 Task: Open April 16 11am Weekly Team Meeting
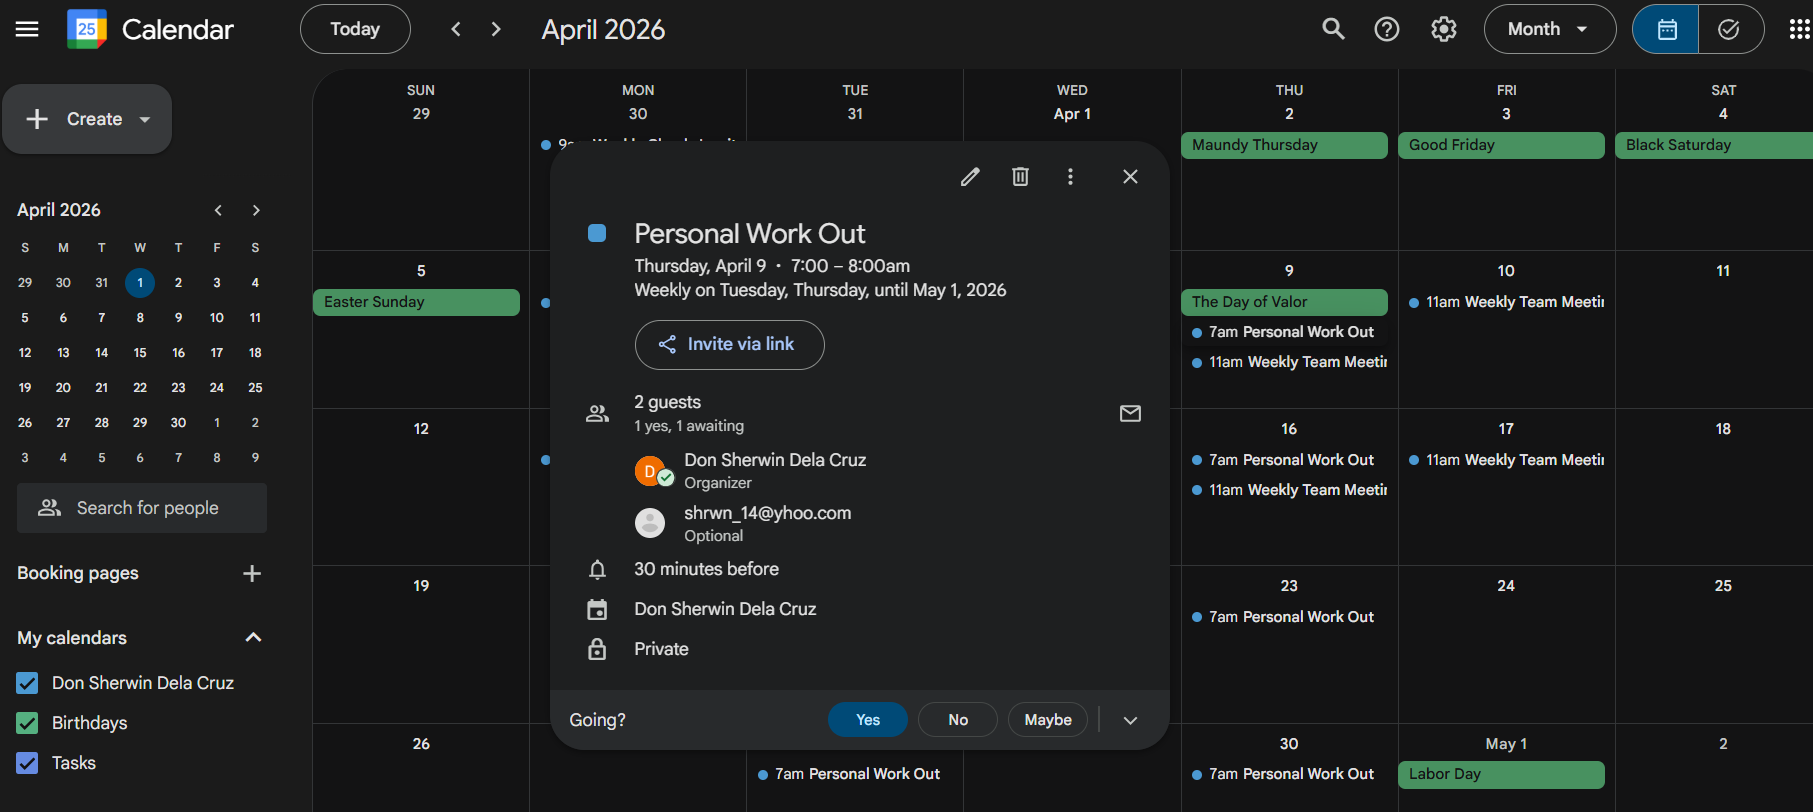point(1284,490)
